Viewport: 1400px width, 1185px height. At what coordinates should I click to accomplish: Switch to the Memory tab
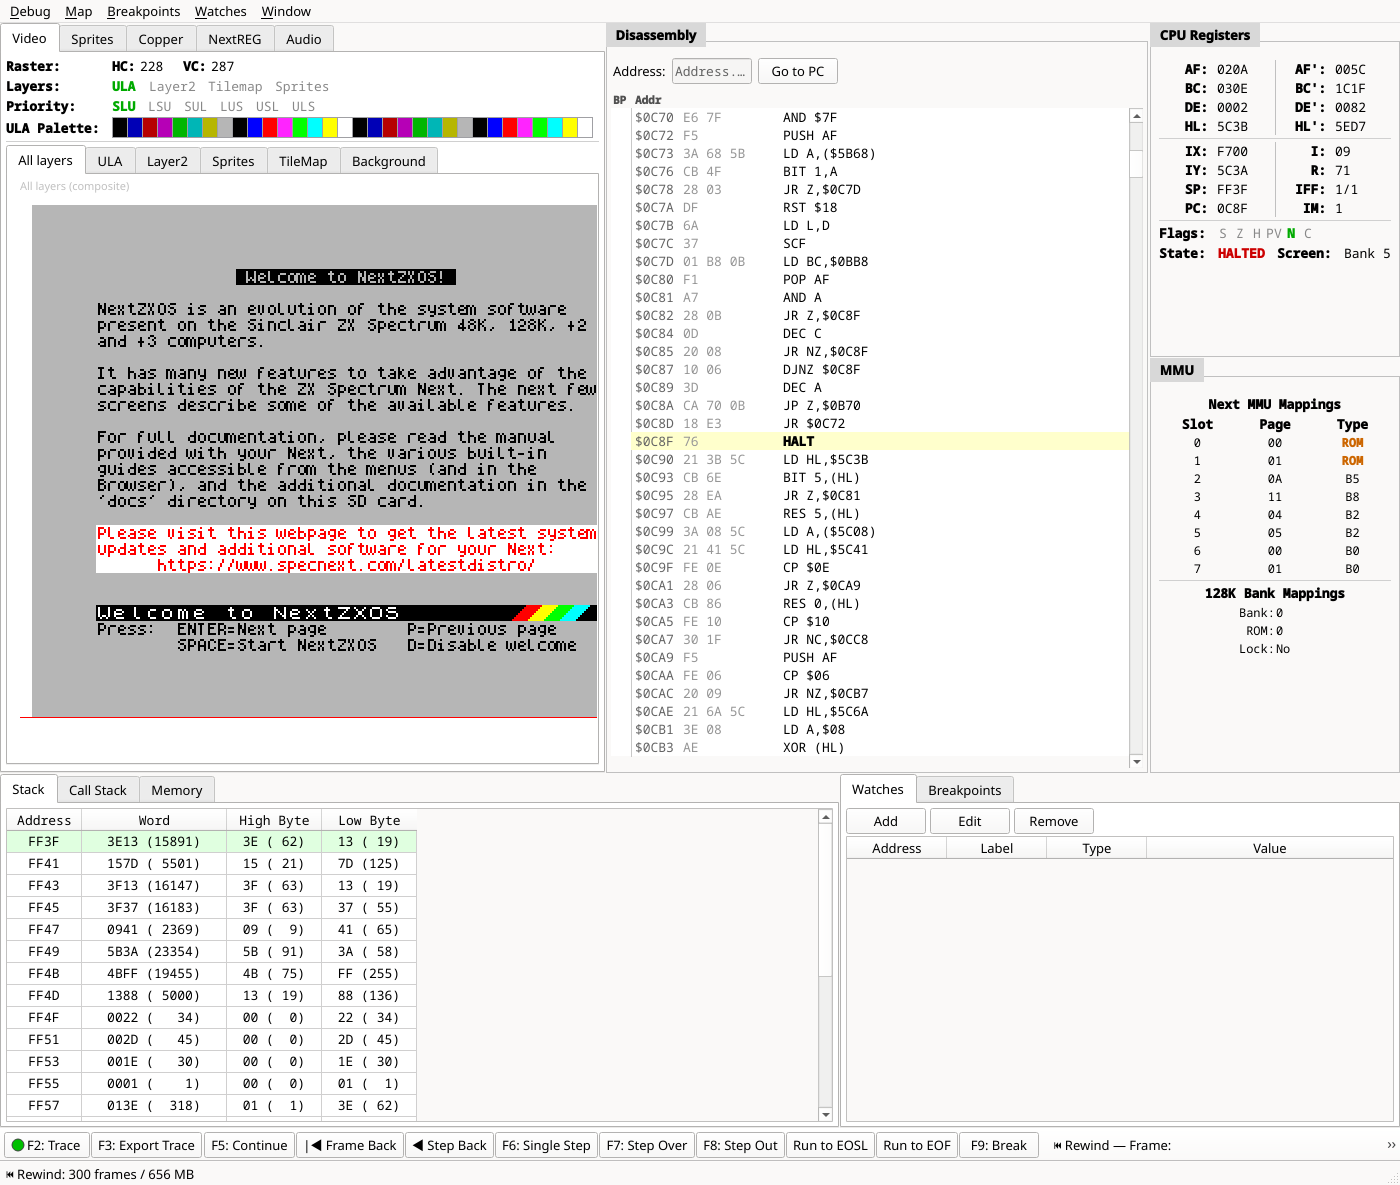coord(177,790)
